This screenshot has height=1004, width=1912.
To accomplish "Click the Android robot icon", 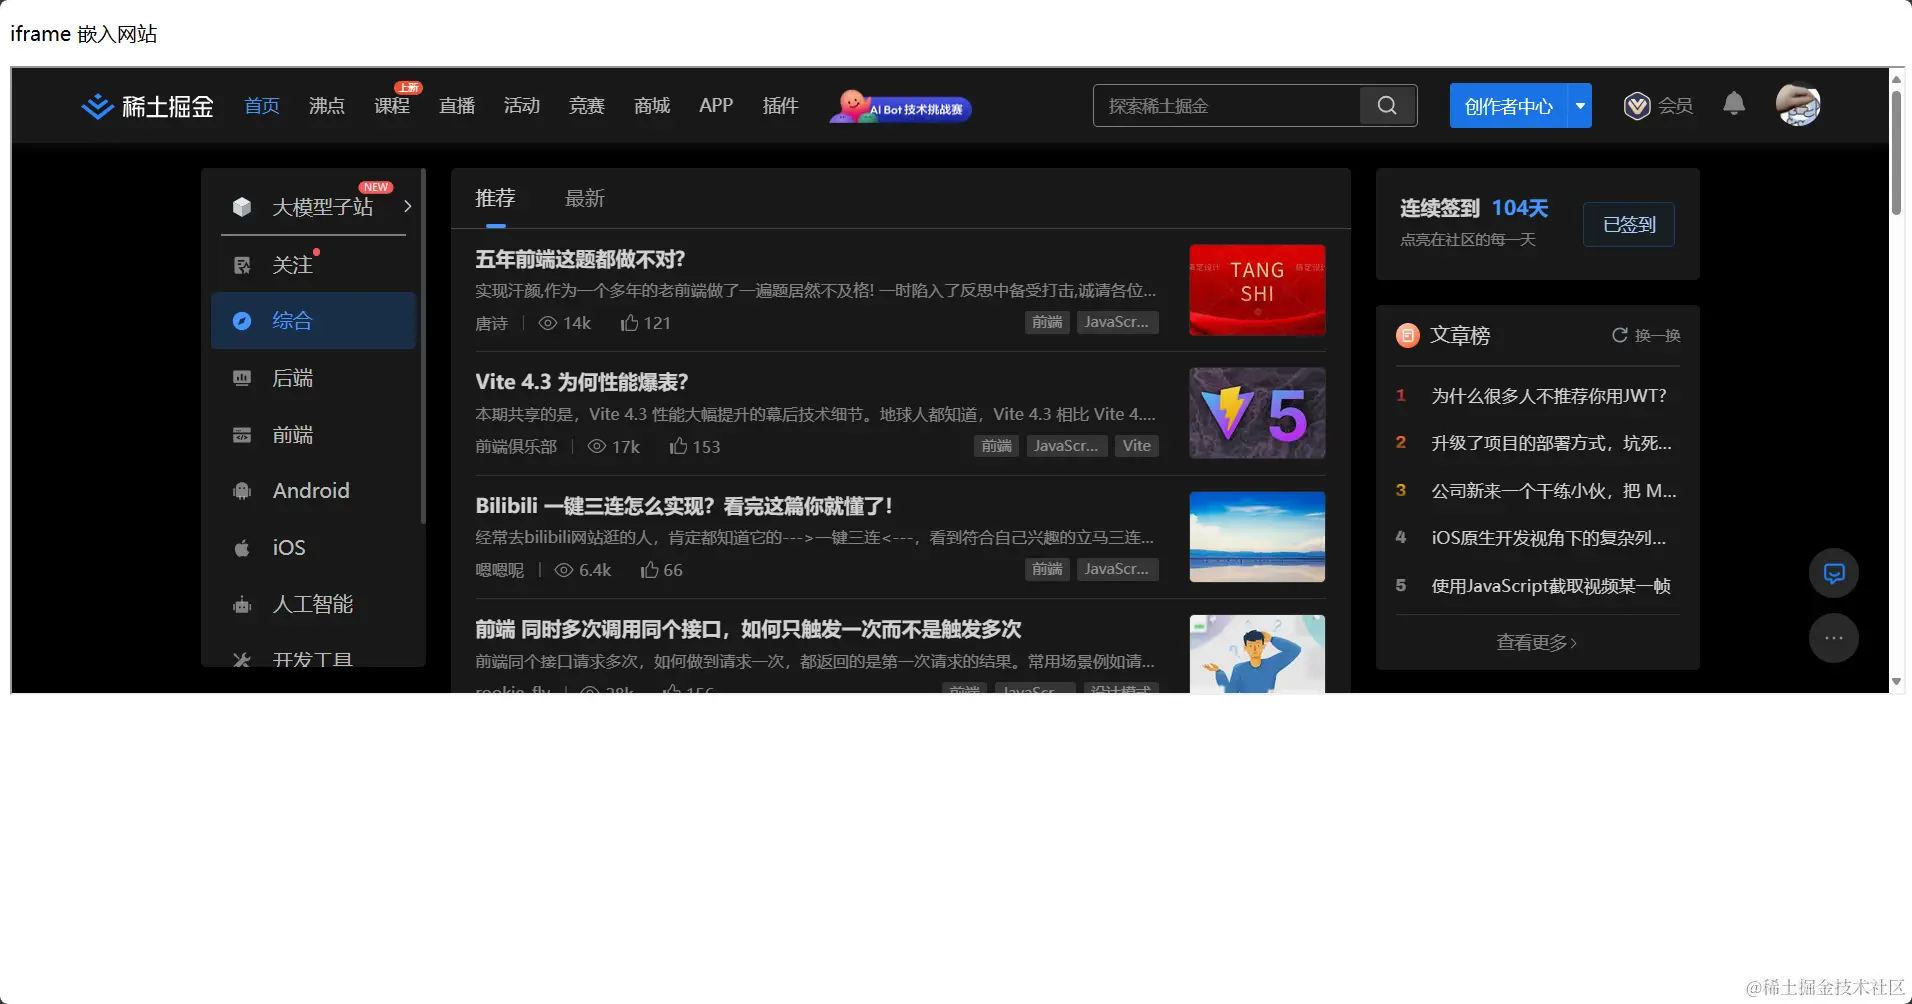I will (x=242, y=491).
